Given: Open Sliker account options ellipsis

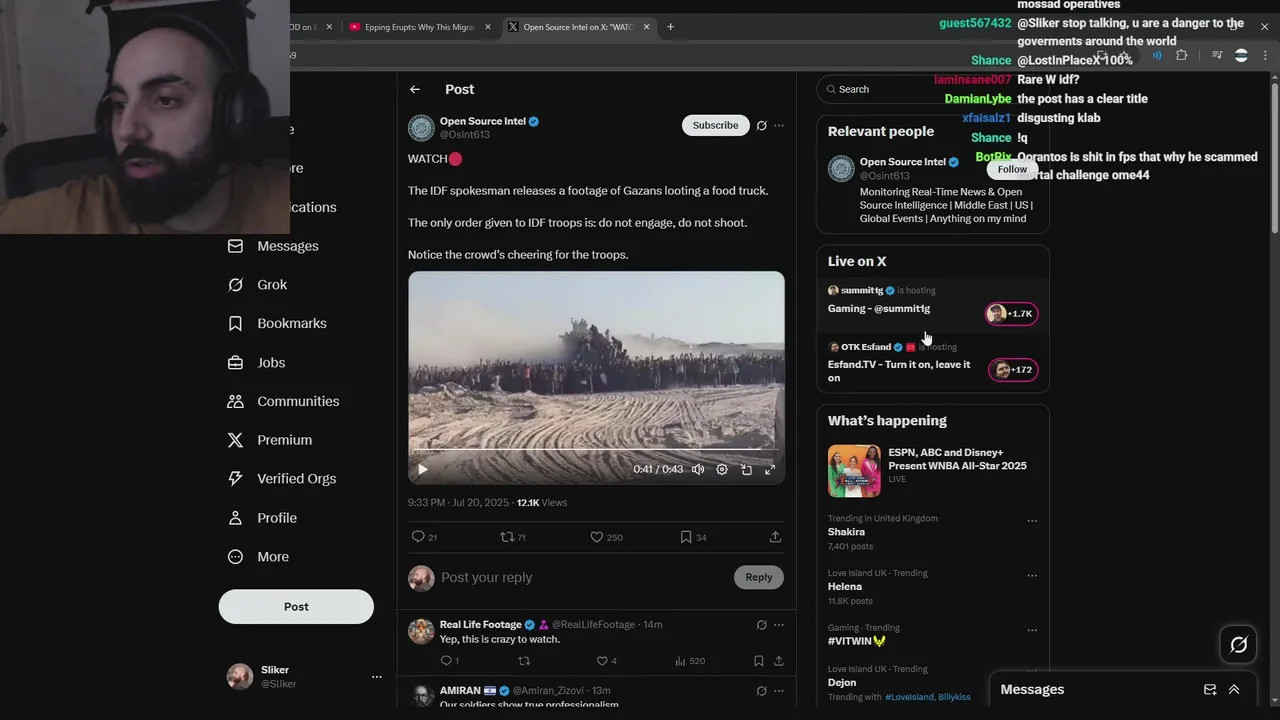Looking at the screenshot, I should [377, 677].
